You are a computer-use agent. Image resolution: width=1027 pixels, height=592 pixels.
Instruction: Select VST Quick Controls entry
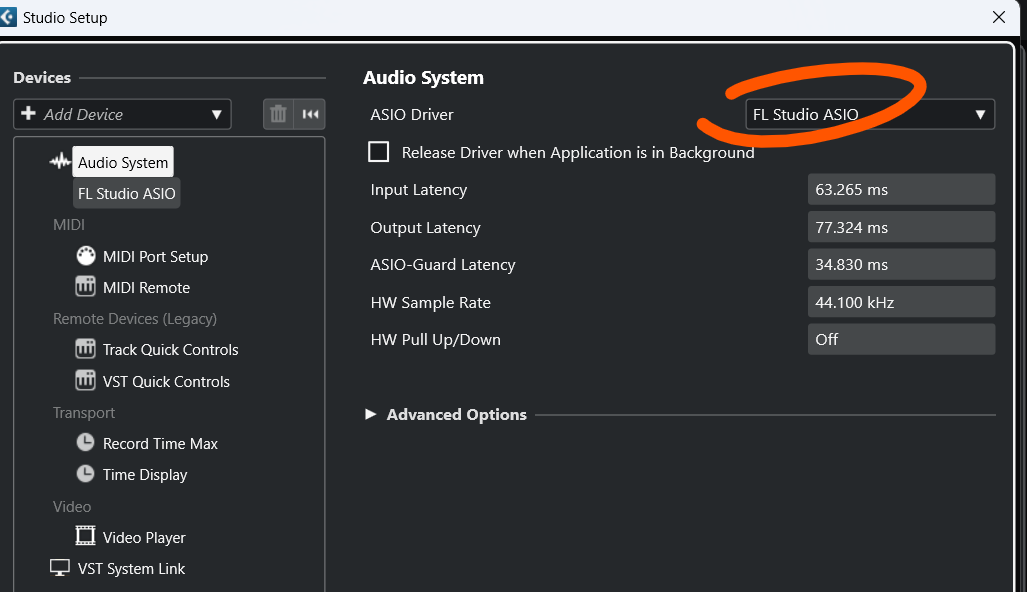coord(166,381)
